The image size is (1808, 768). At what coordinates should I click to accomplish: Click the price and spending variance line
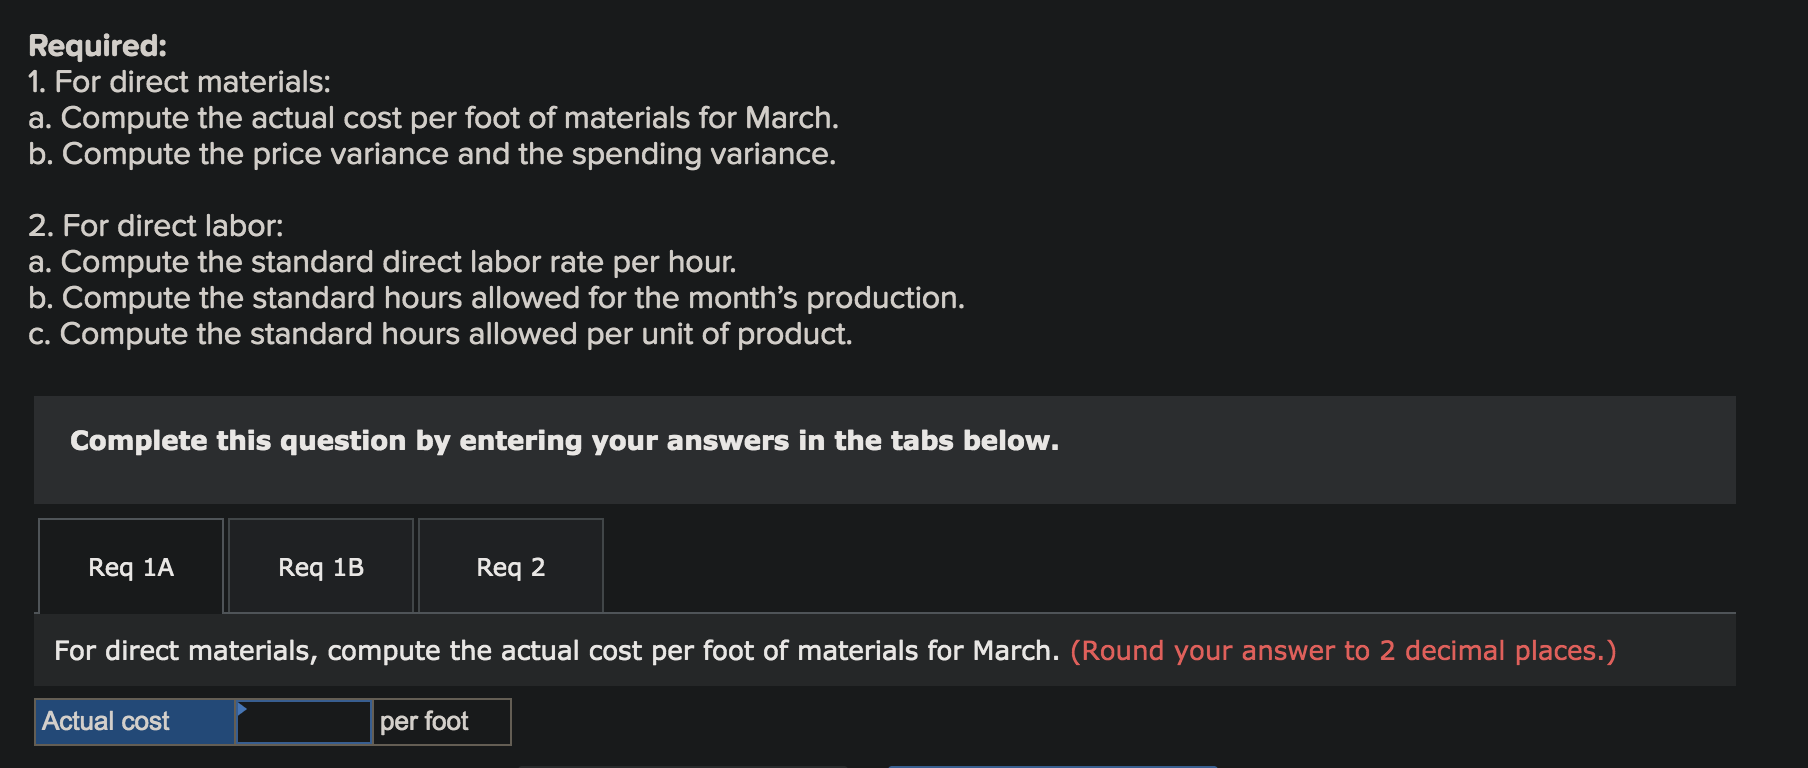[x=432, y=154]
